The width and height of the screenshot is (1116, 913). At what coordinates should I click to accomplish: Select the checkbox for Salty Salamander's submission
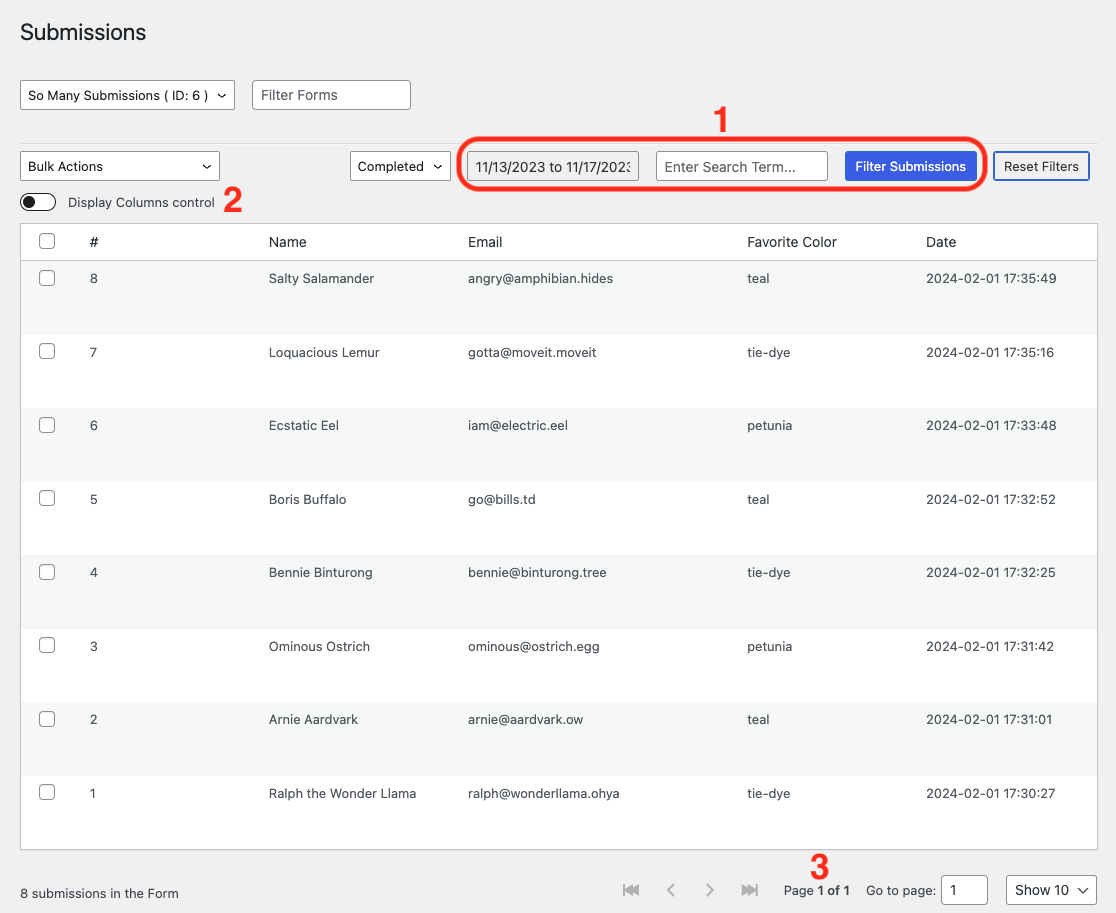(x=47, y=278)
